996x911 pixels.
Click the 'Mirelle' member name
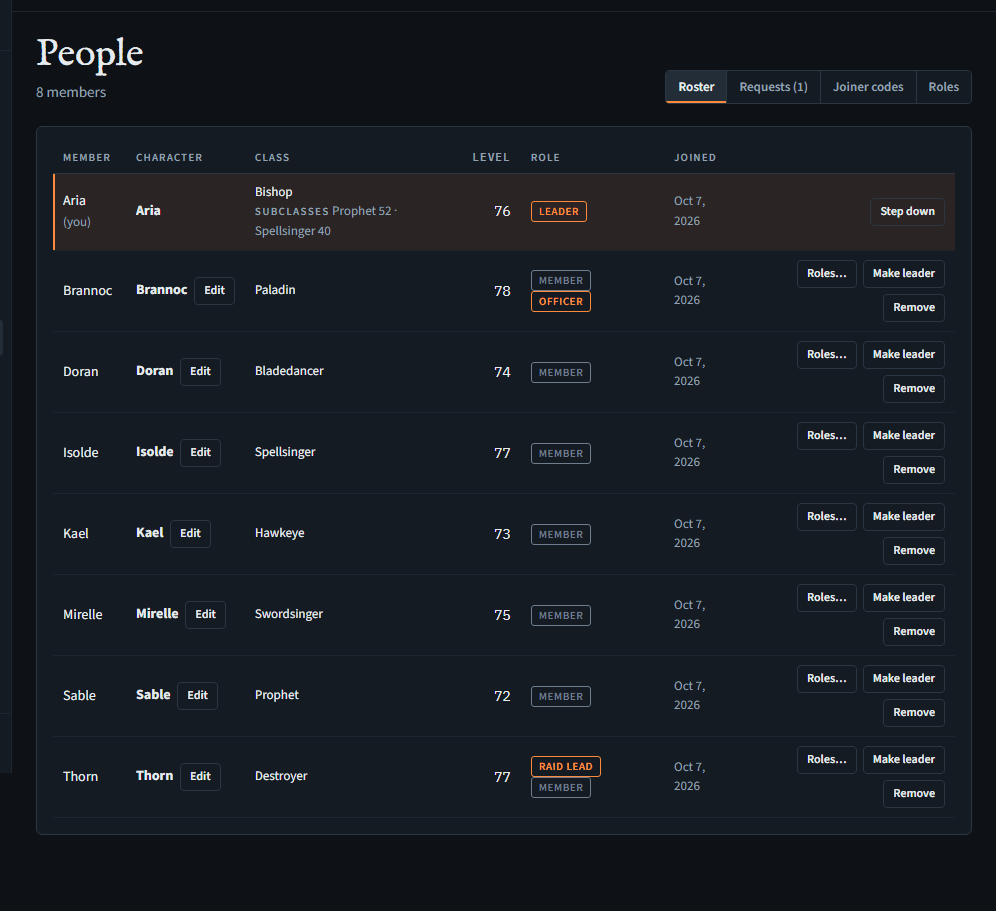83,615
